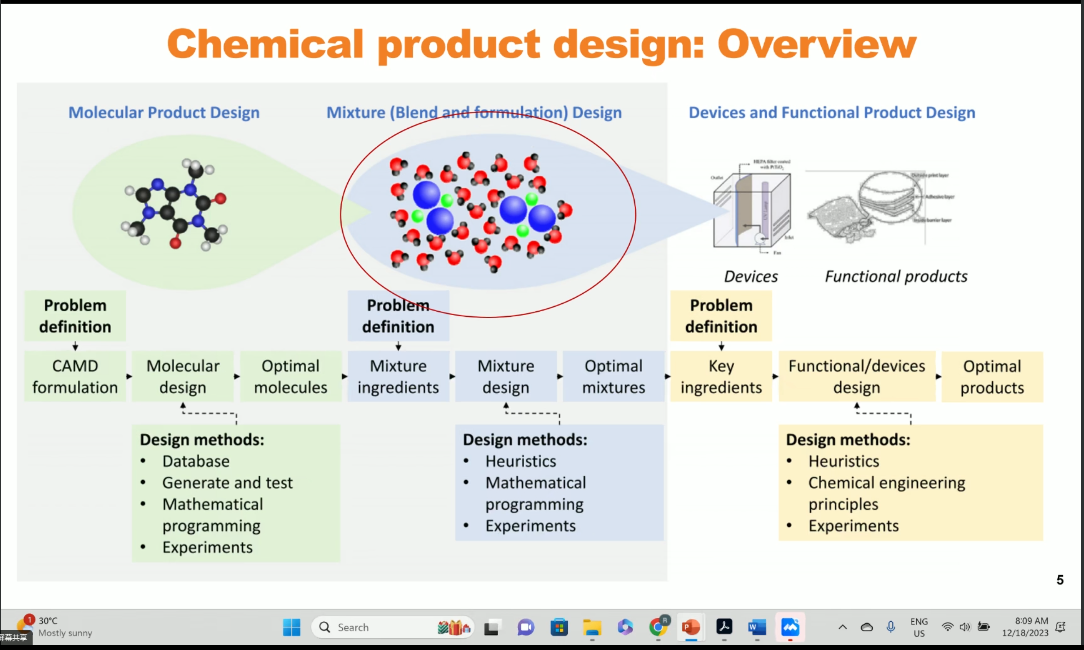Switch to Google Chrome in taskbar
This screenshot has width=1084, height=650.
(658, 627)
